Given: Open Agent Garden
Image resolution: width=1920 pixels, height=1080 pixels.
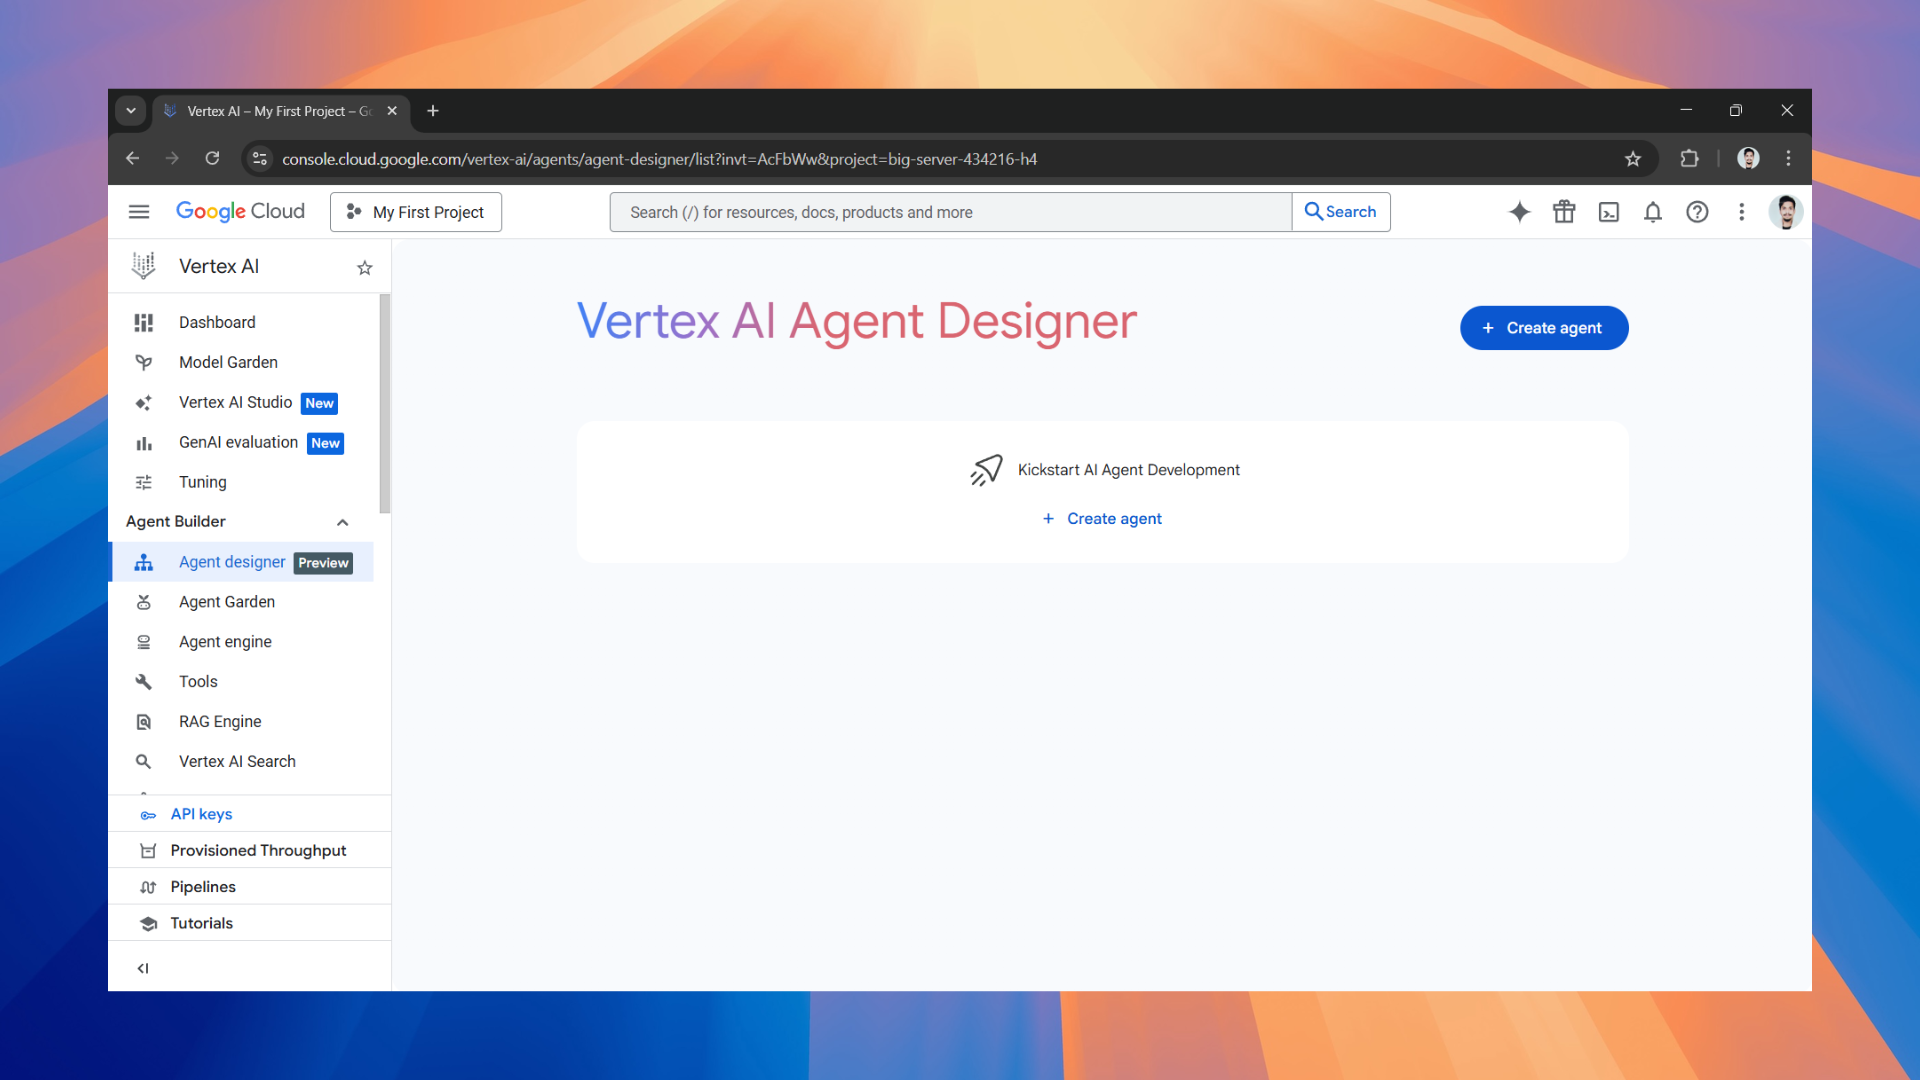Looking at the screenshot, I should (226, 601).
